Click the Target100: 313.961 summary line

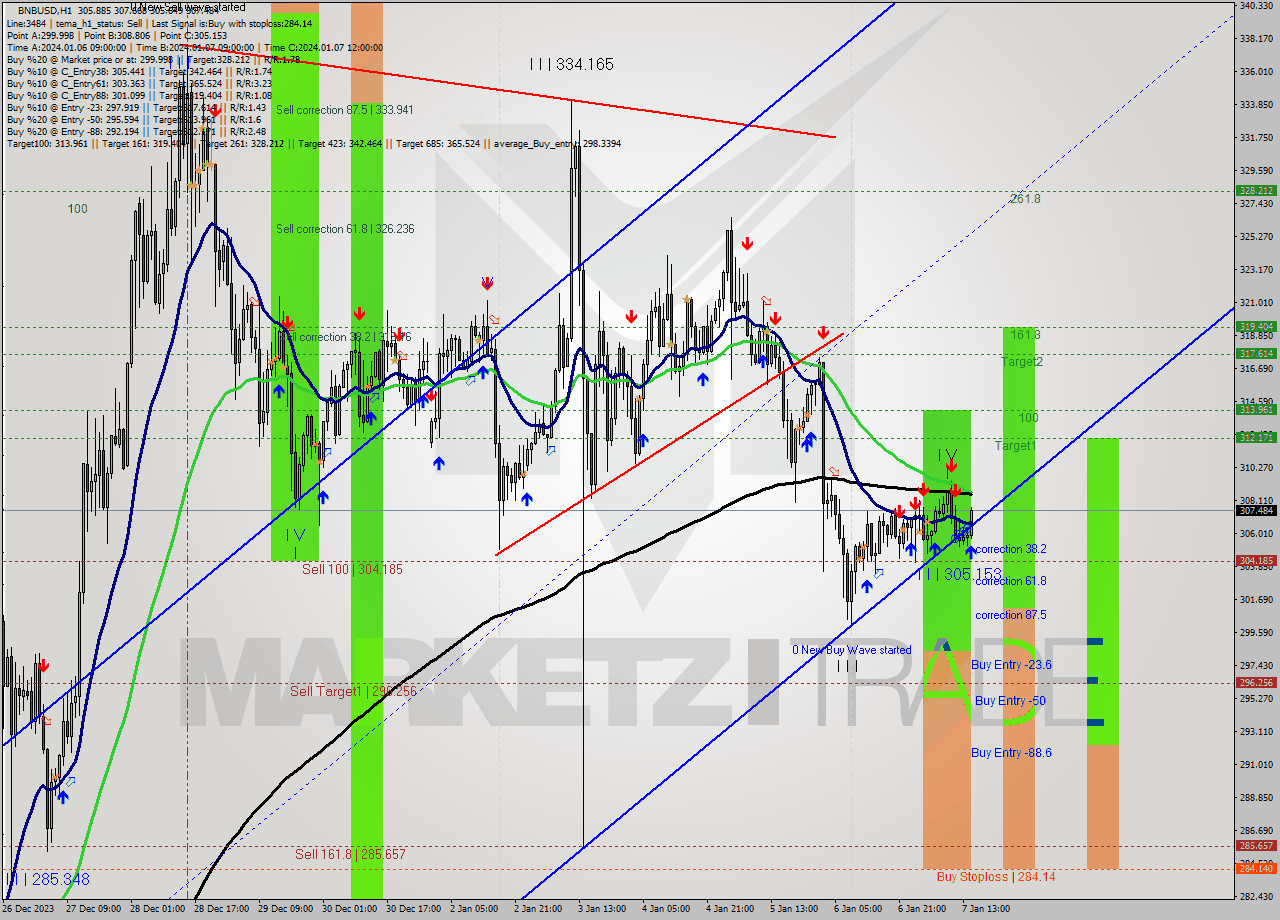point(313,144)
